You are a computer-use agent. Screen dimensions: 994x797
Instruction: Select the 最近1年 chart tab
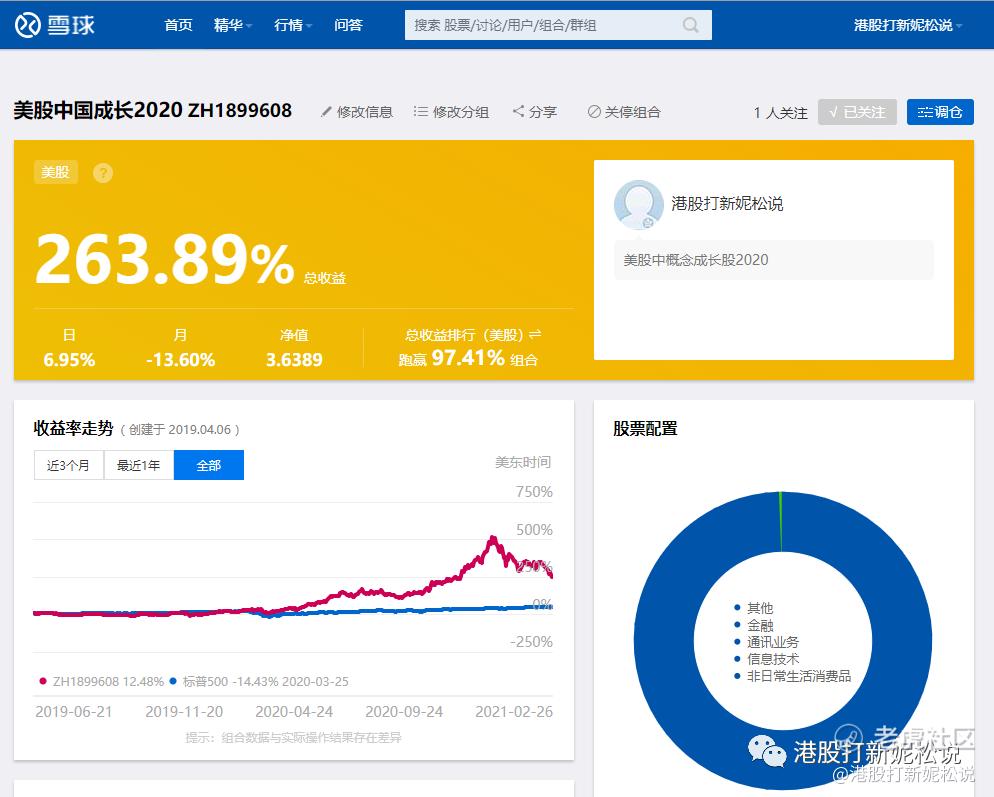point(138,465)
